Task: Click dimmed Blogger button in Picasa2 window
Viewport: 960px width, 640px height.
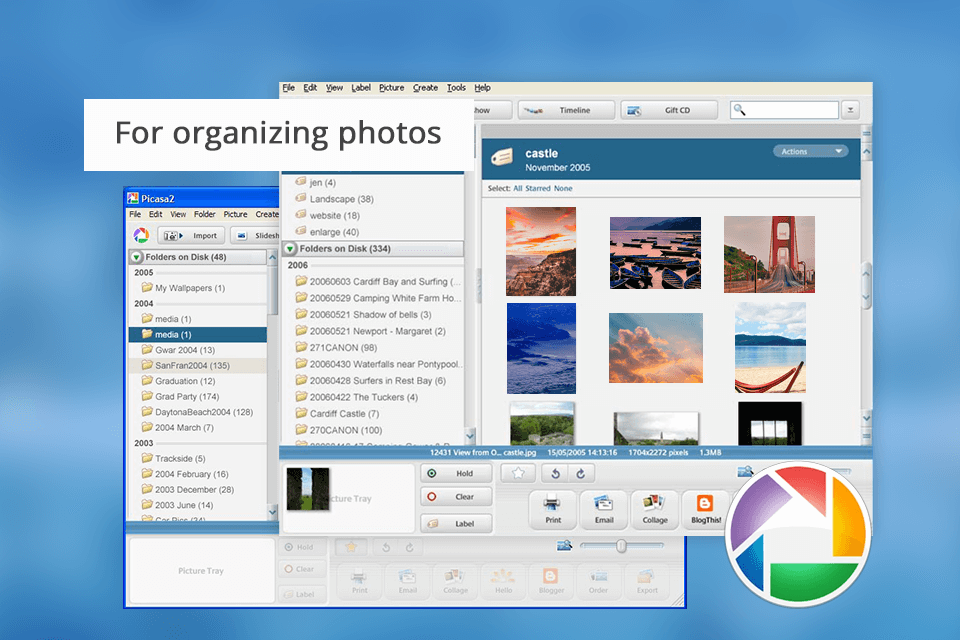Action: [x=551, y=580]
